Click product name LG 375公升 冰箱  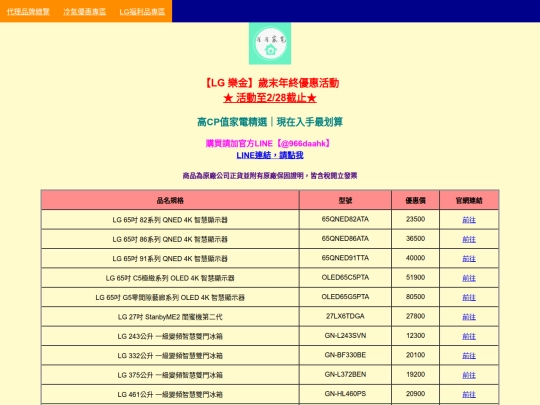(170, 375)
